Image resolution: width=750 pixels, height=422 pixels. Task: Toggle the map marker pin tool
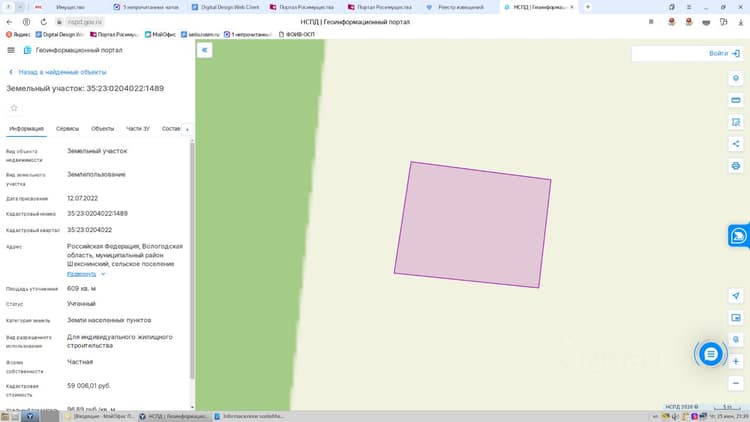pyautogui.click(x=736, y=78)
